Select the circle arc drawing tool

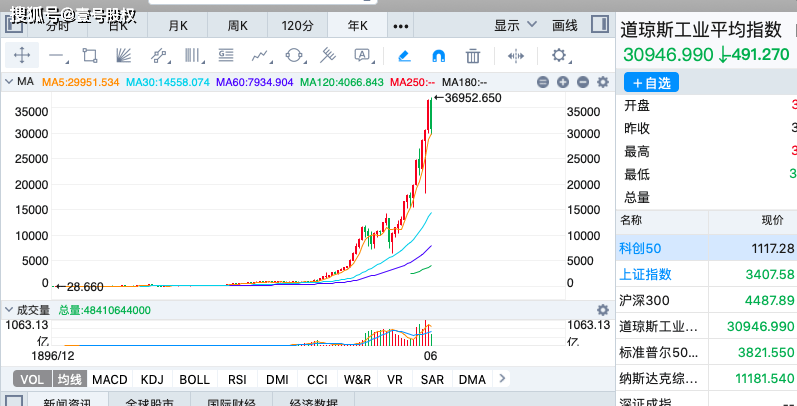tap(294, 55)
